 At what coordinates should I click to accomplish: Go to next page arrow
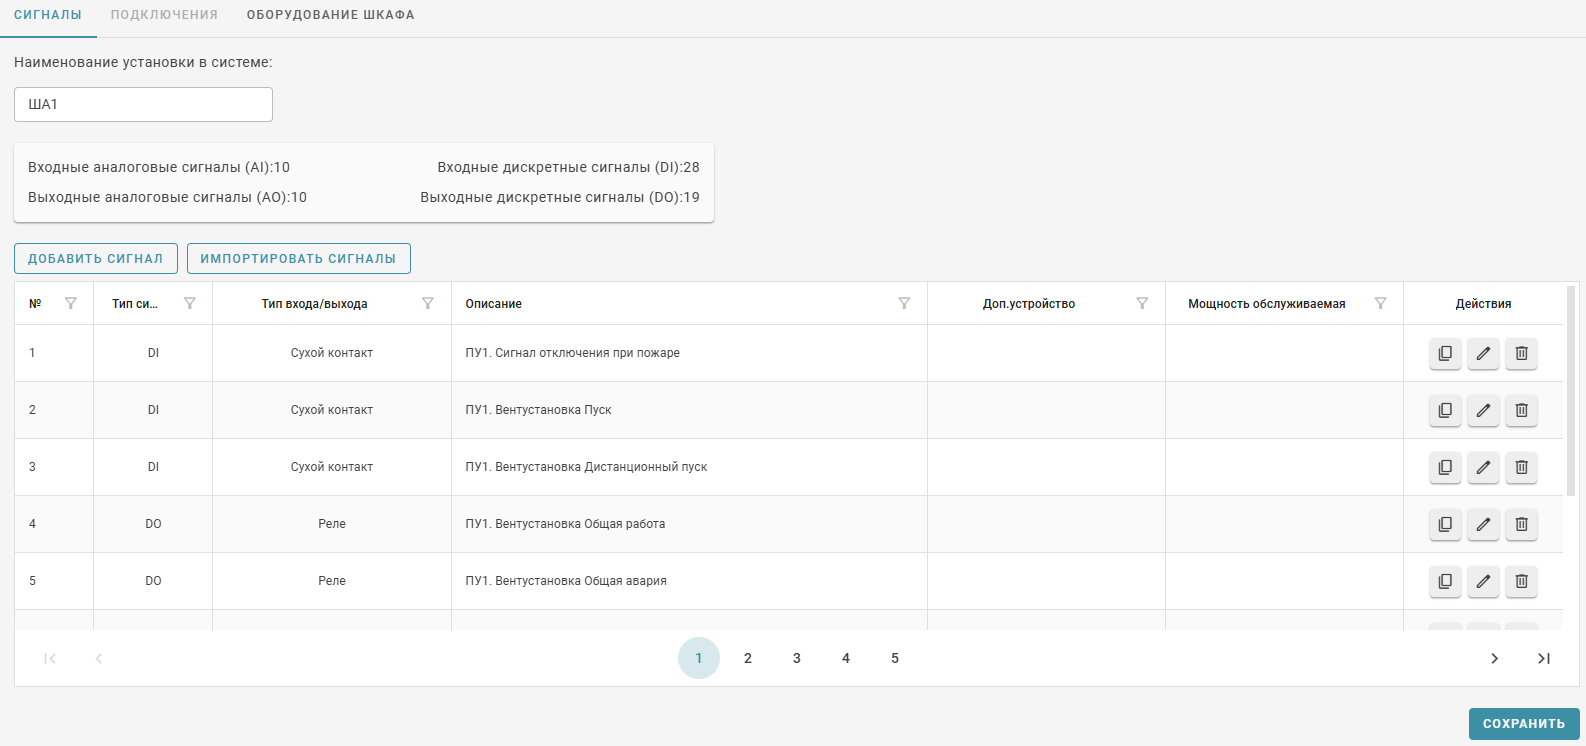click(x=1494, y=658)
